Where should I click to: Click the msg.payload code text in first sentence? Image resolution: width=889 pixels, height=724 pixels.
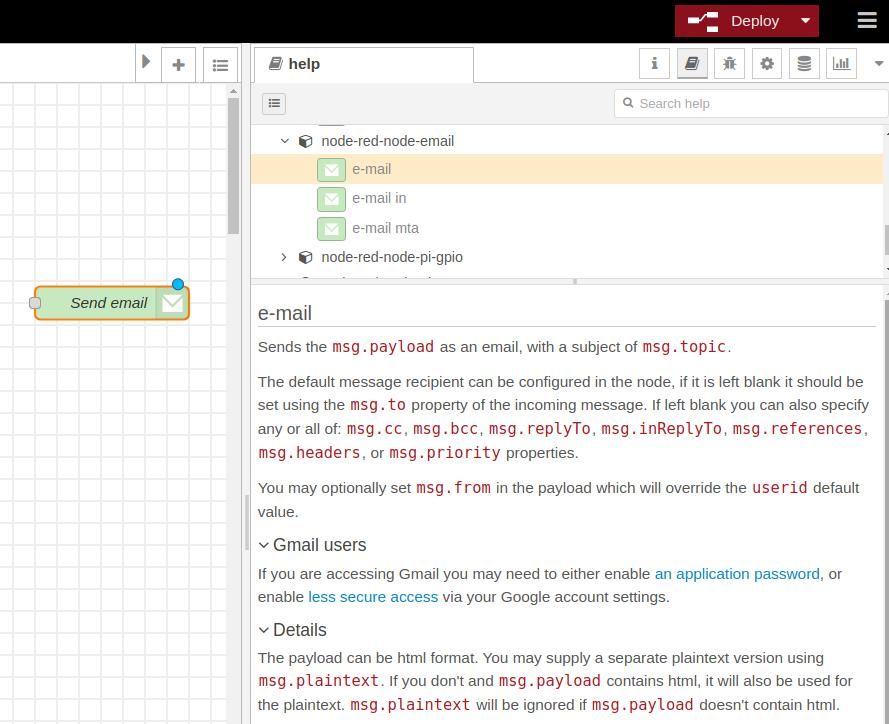383,346
